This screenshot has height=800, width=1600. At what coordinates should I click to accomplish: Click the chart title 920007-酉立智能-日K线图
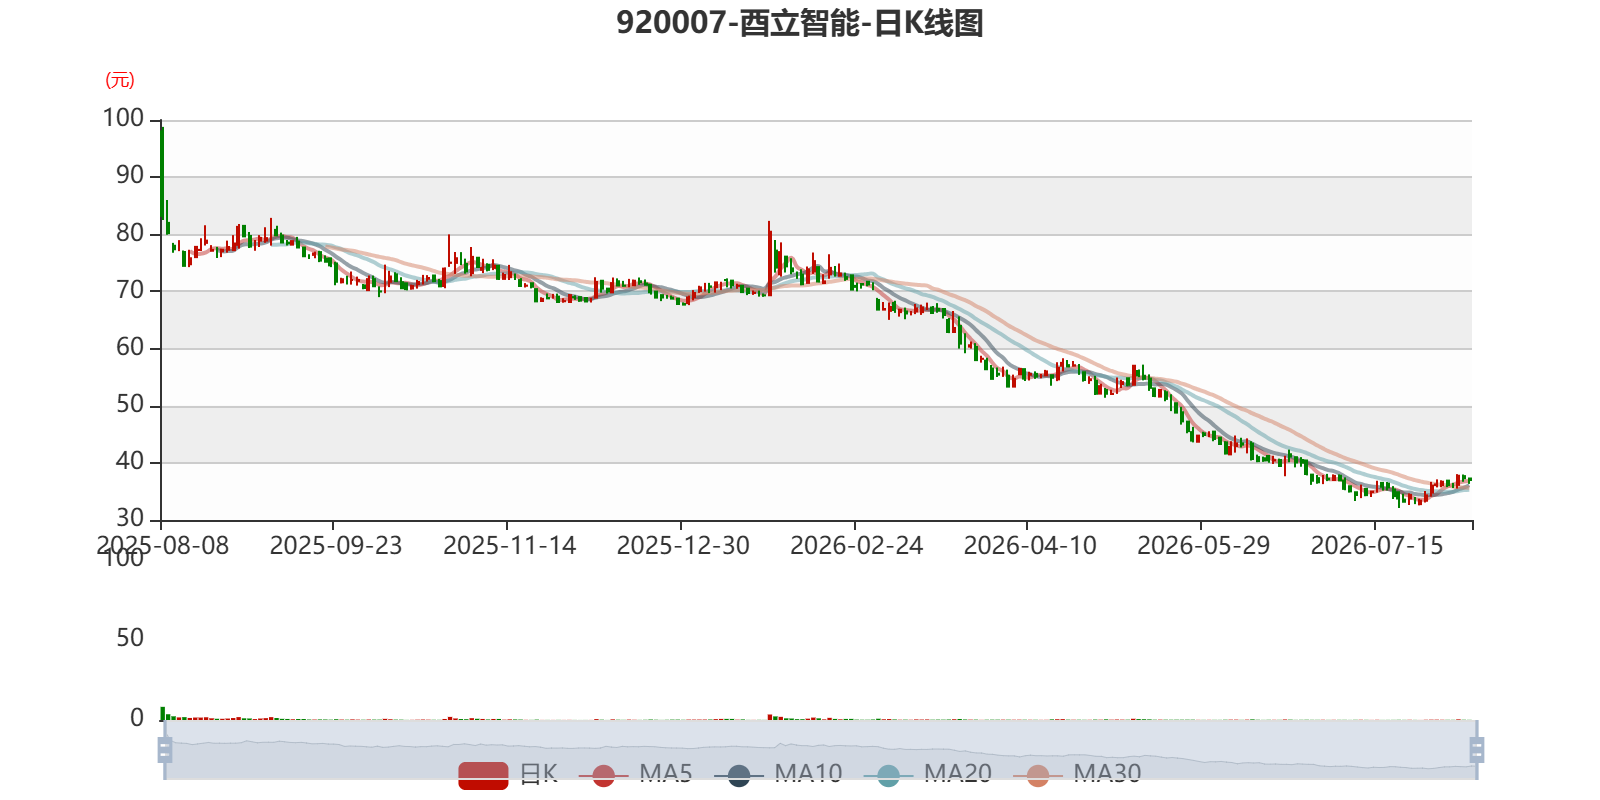click(x=800, y=23)
